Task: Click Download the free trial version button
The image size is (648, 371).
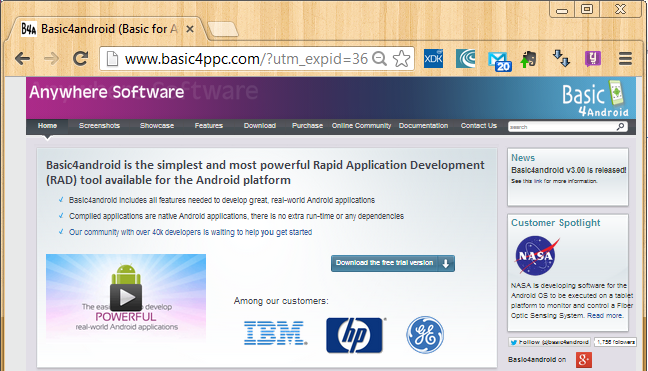Action: pyautogui.click(x=393, y=263)
